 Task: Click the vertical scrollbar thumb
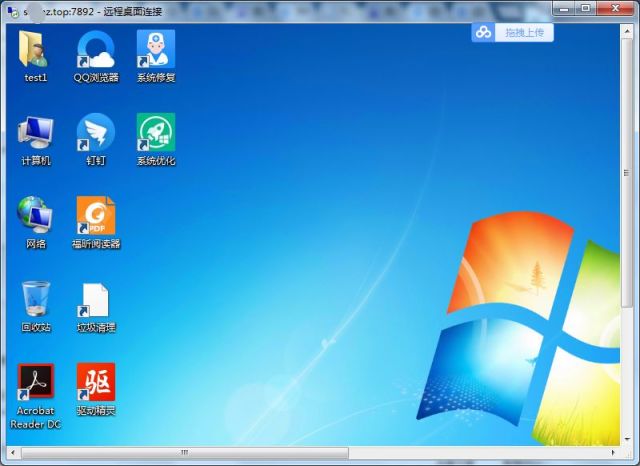627,173
